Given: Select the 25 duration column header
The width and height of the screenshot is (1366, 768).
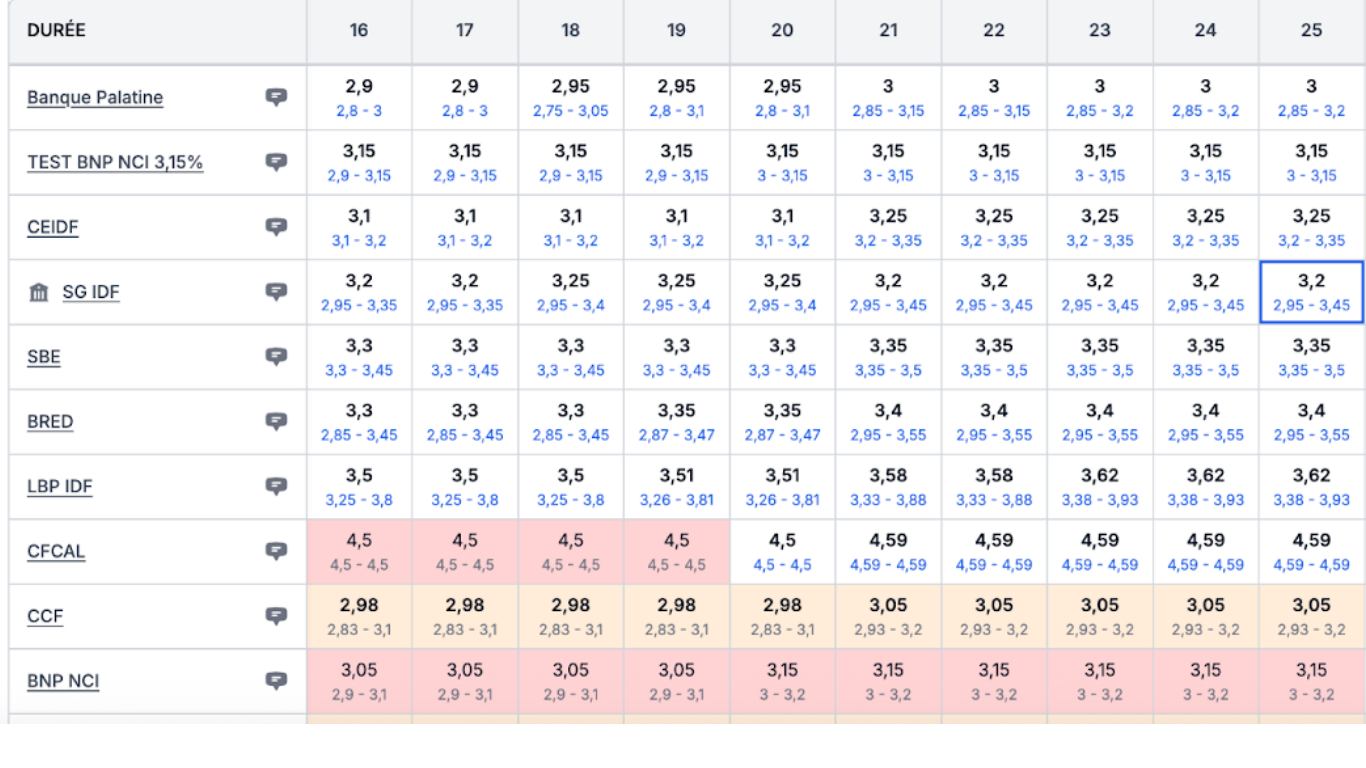Looking at the screenshot, I should coord(1311,30).
